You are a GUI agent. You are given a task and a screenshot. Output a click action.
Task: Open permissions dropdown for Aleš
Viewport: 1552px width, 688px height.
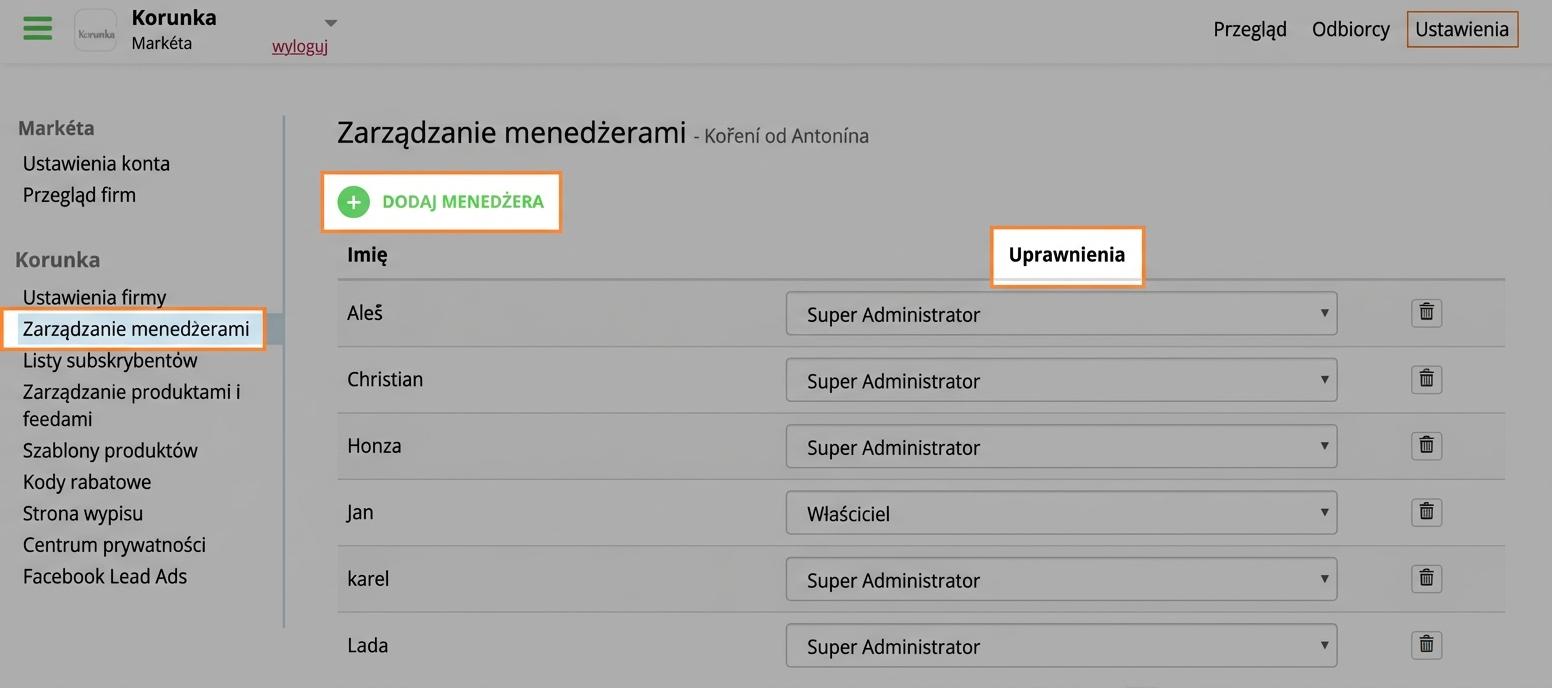click(x=1061, y=314)
